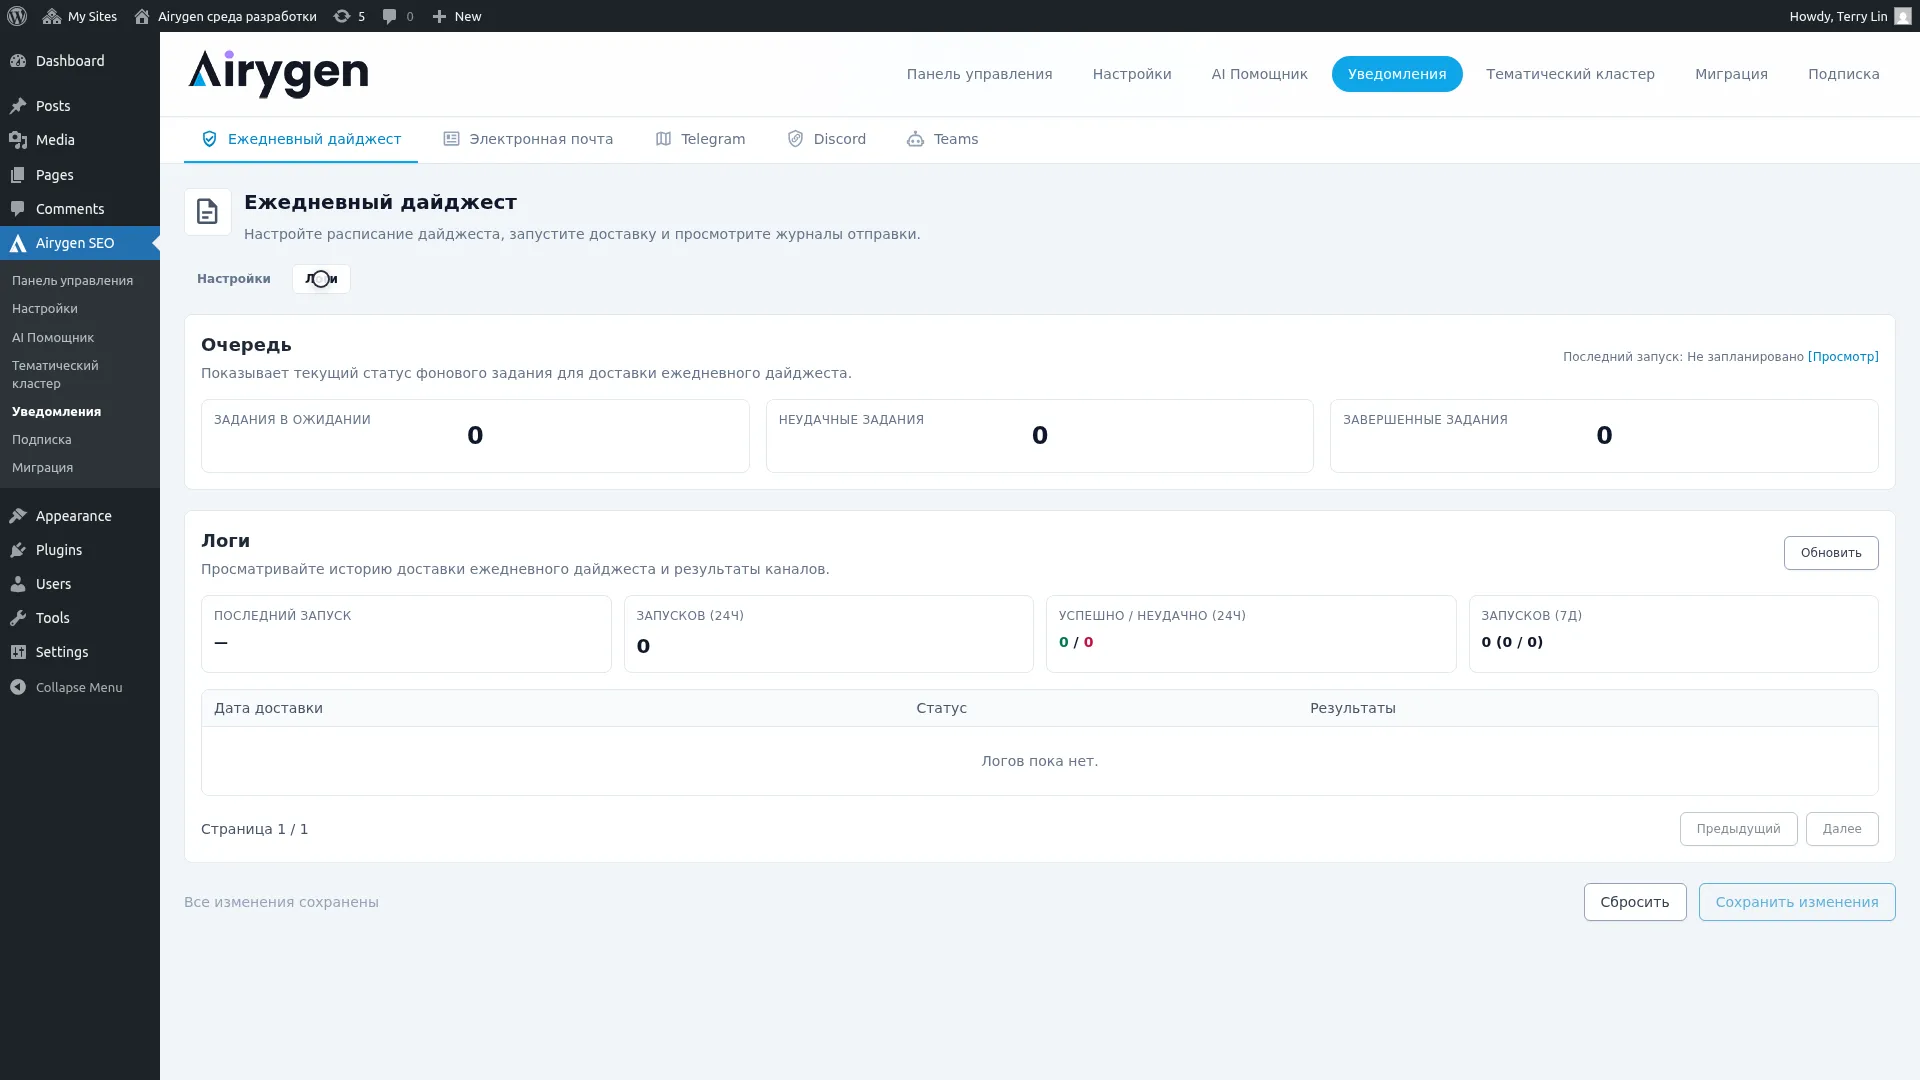Open Plugins in the sidebar
Image resolution: width=1920 pixels, height=1080 pixels.
tap(59, 550)
